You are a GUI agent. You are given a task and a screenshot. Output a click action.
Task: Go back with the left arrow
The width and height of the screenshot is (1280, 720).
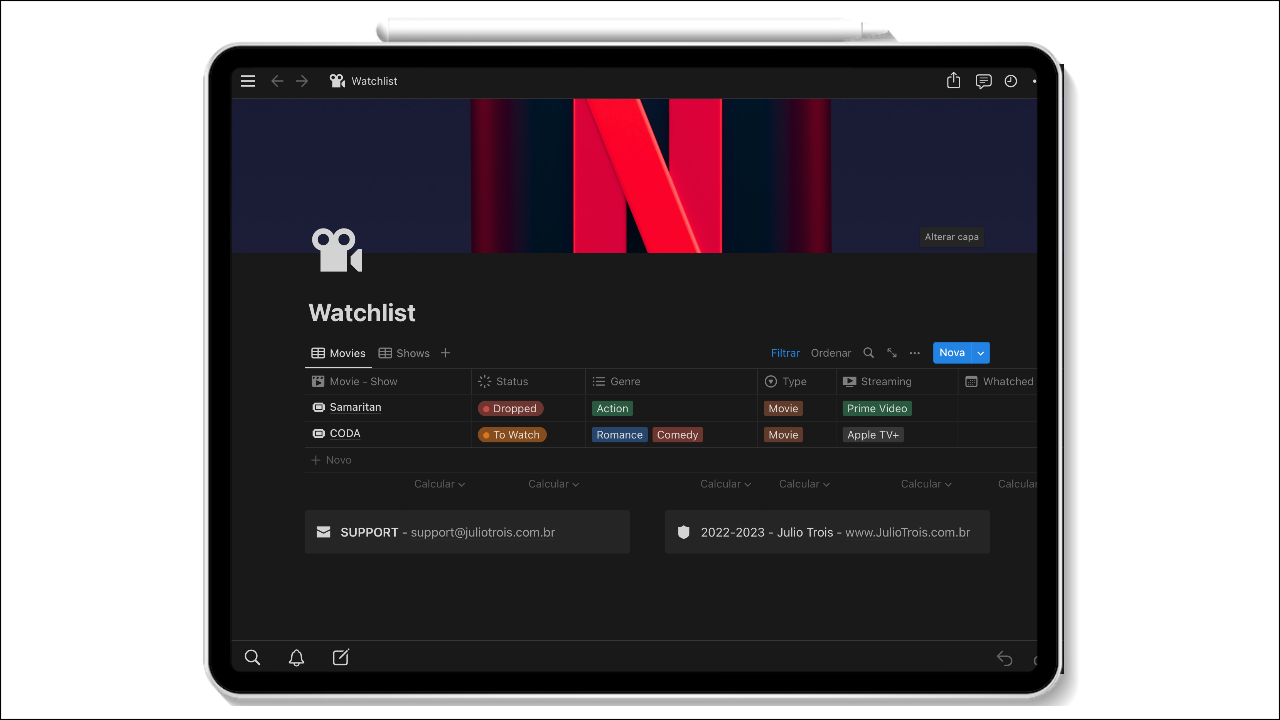pyautogui.click(x=277, y=81)
